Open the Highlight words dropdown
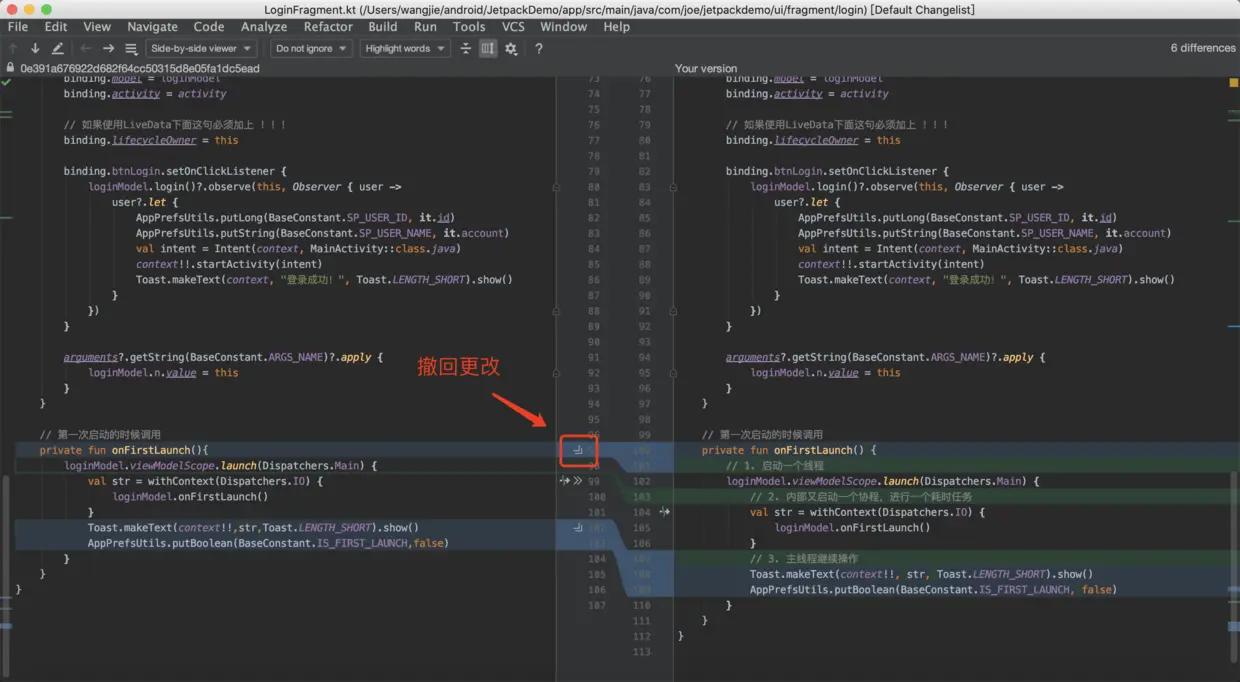This screenshot has width=1240, height=682. [404, 48]
